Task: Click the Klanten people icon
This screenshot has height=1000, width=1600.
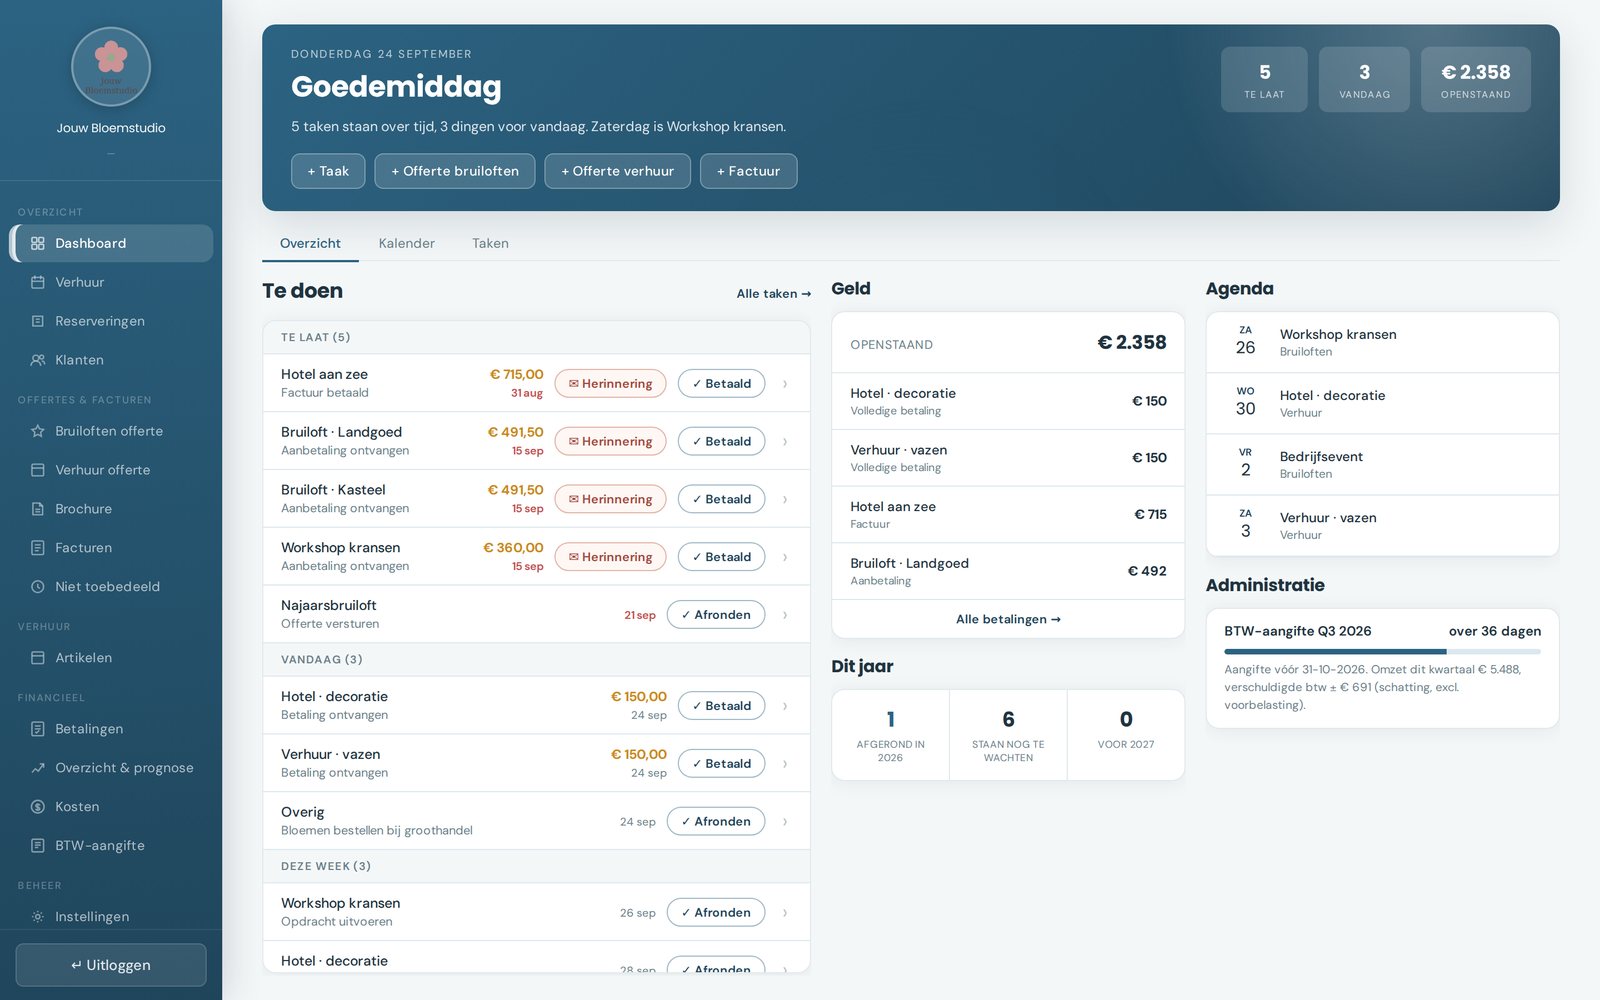Action: pyautogui.click(x=38, y=360)
